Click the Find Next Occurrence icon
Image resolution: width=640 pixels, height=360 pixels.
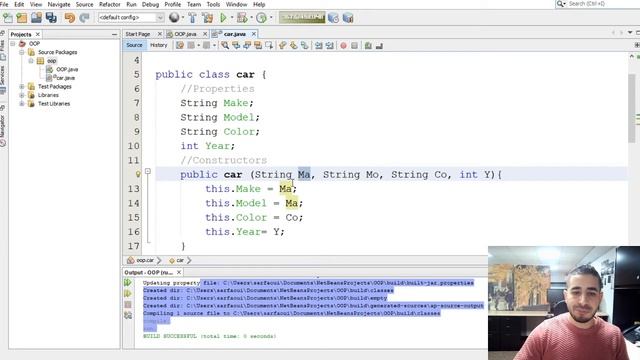[x=247, y=46]
